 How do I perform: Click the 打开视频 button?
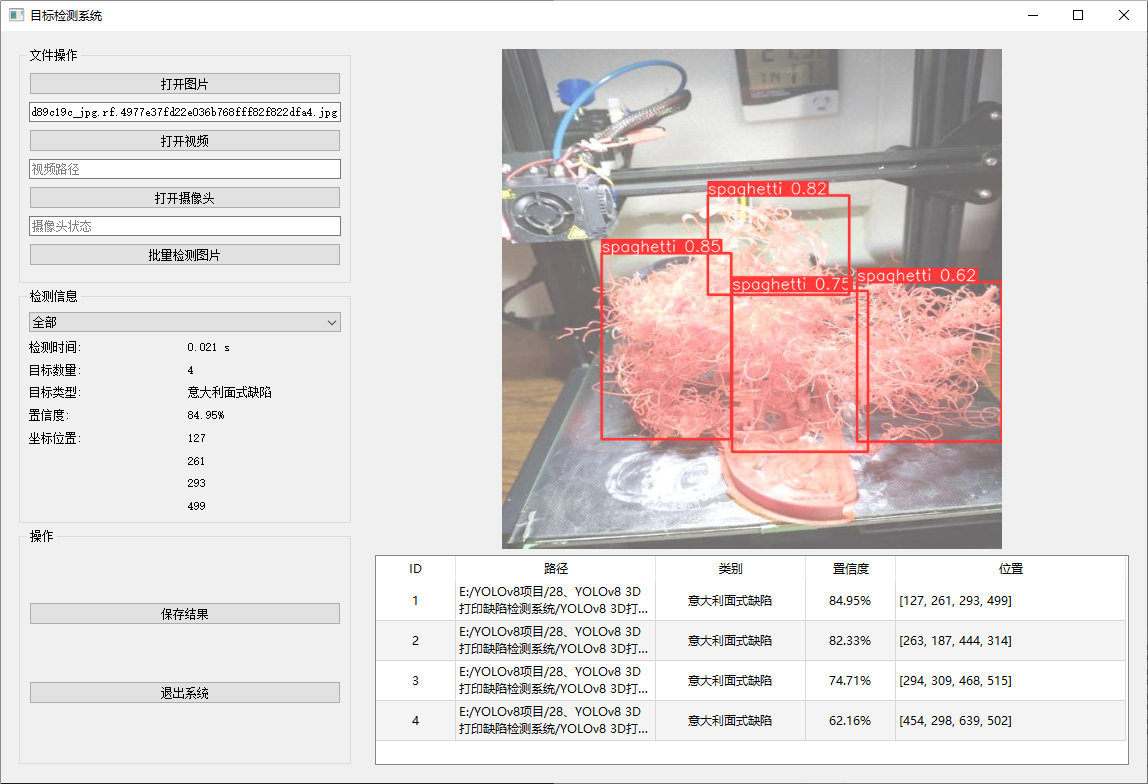[184, 141]
